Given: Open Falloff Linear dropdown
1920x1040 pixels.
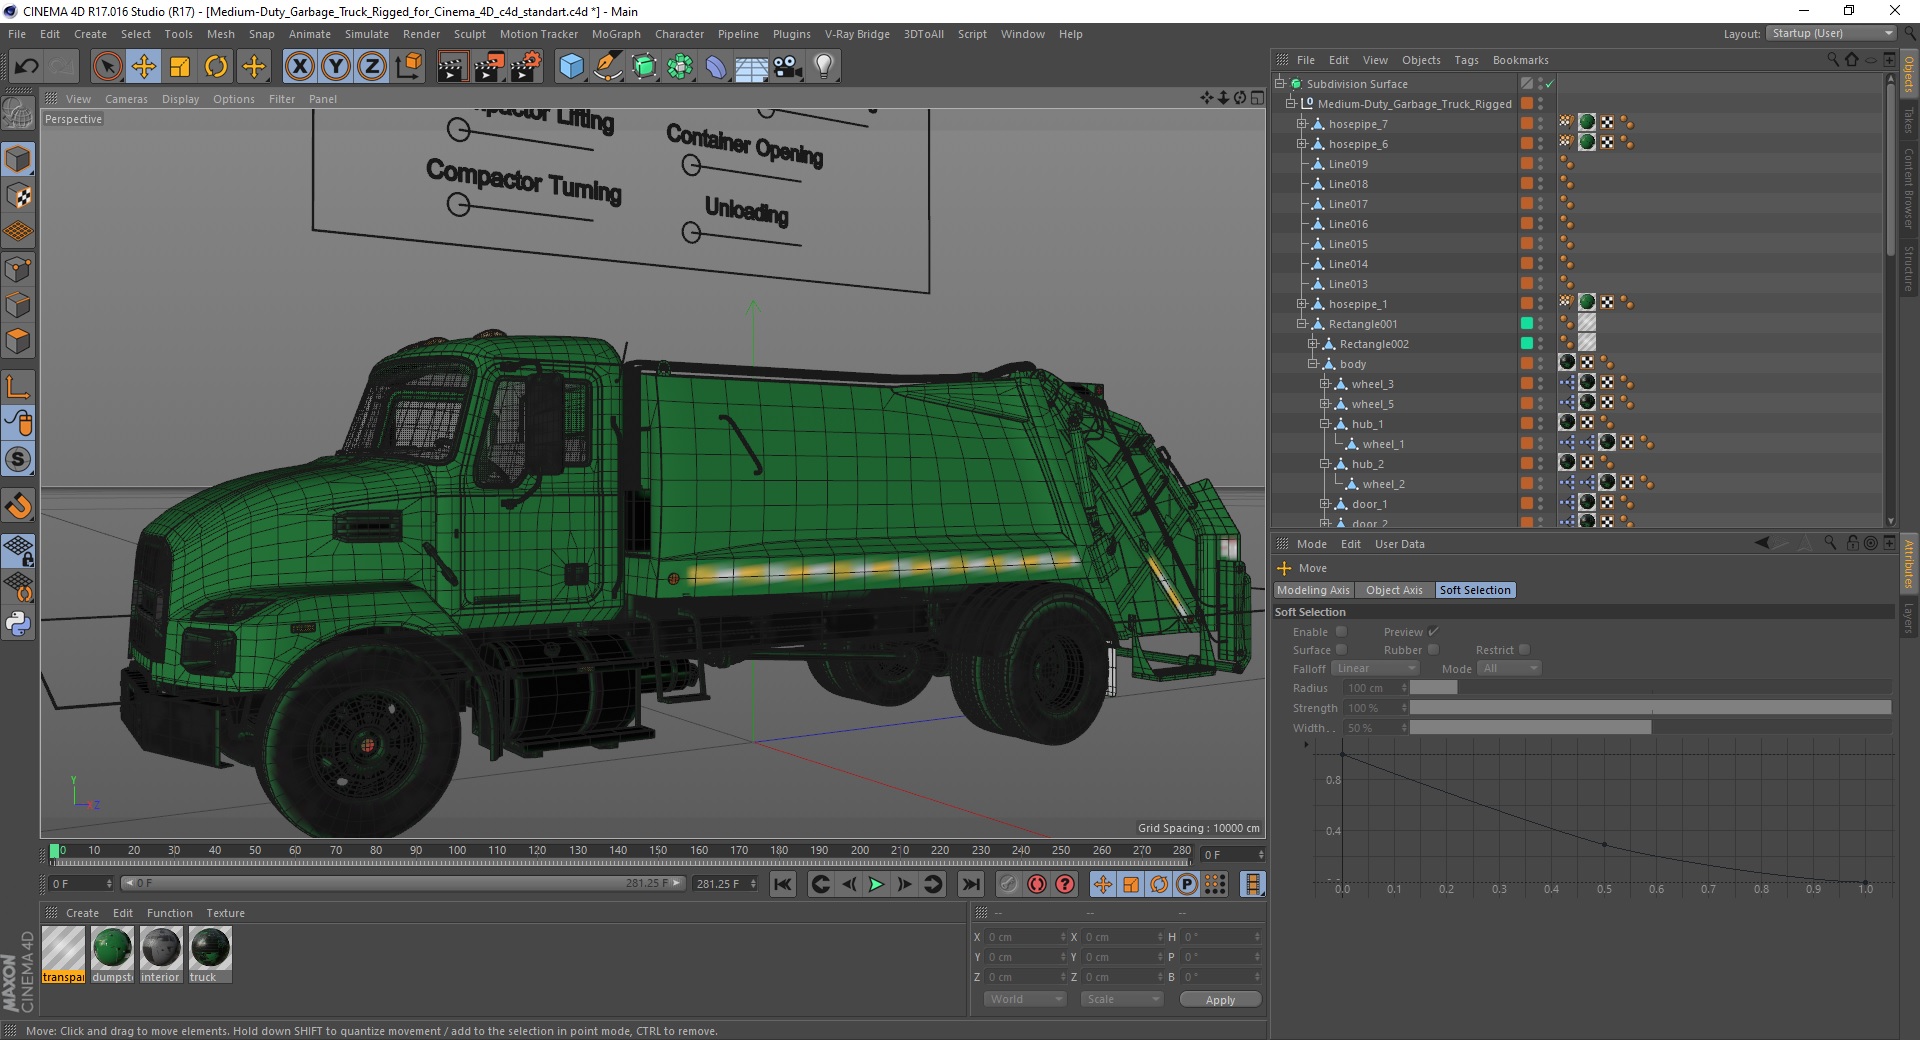Looking at the screenshot, I should point(1375,668).
